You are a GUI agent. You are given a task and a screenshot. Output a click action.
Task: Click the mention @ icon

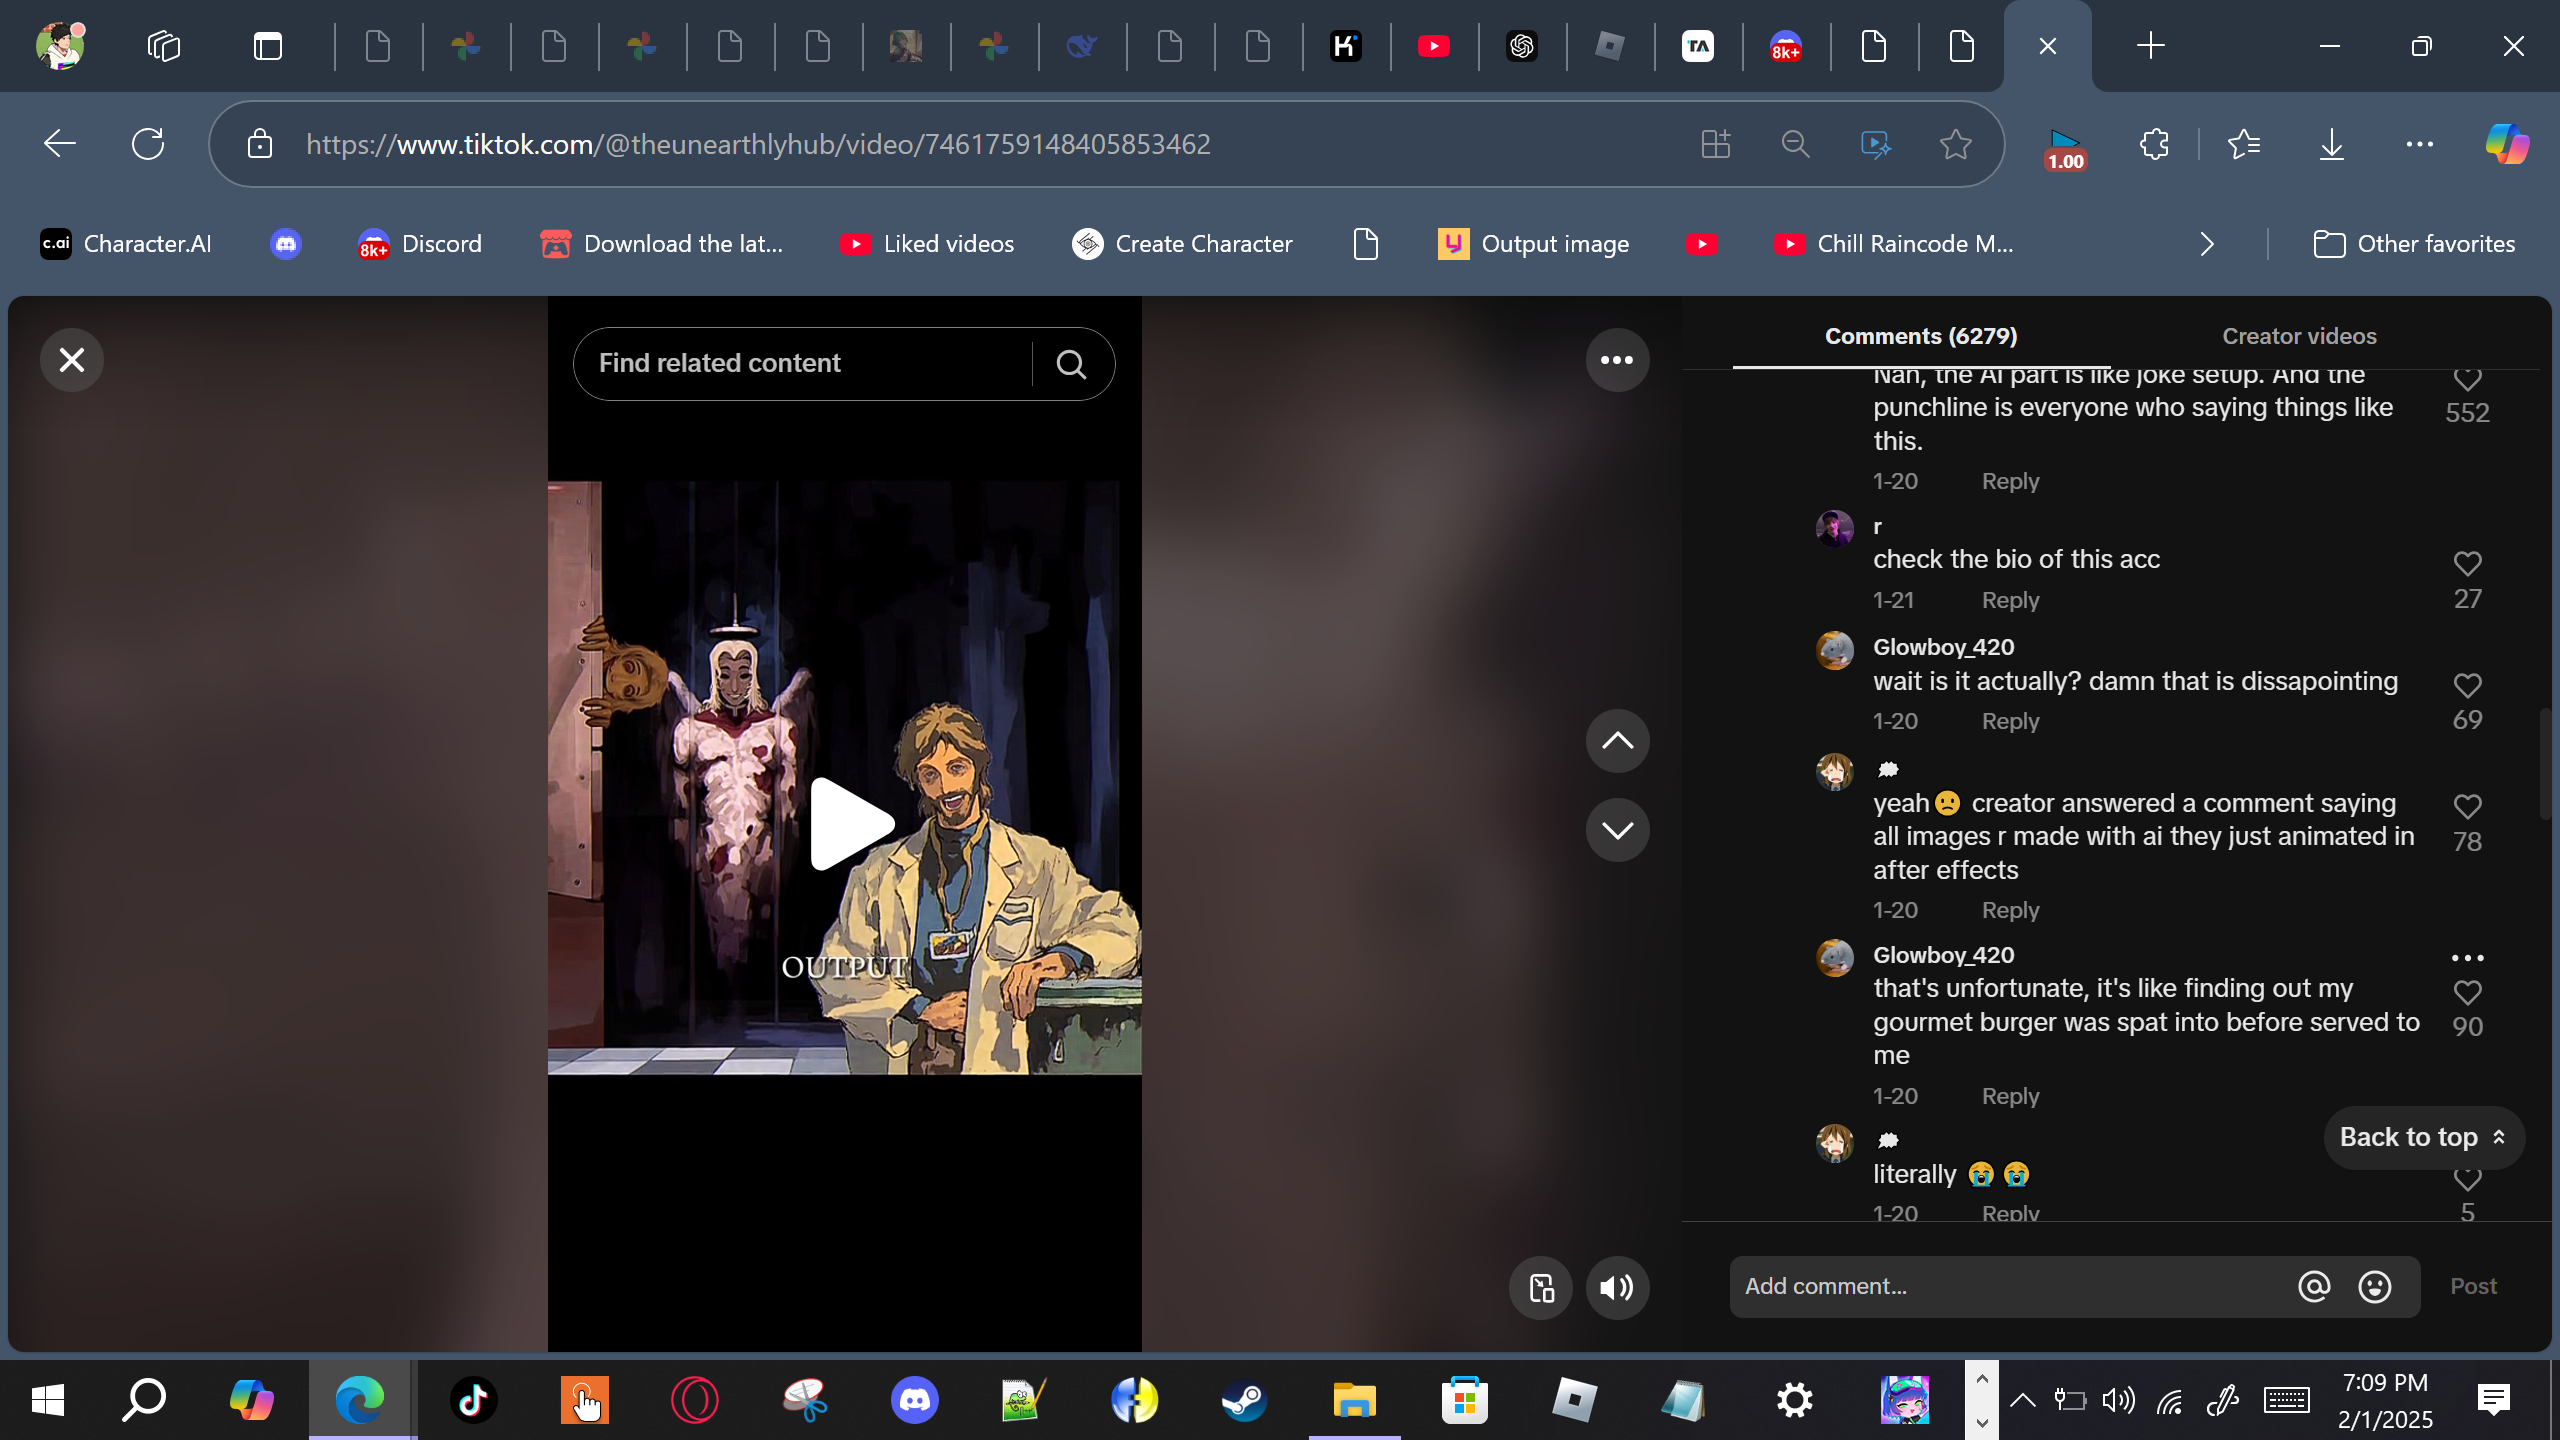(x=2314, y=1286)
